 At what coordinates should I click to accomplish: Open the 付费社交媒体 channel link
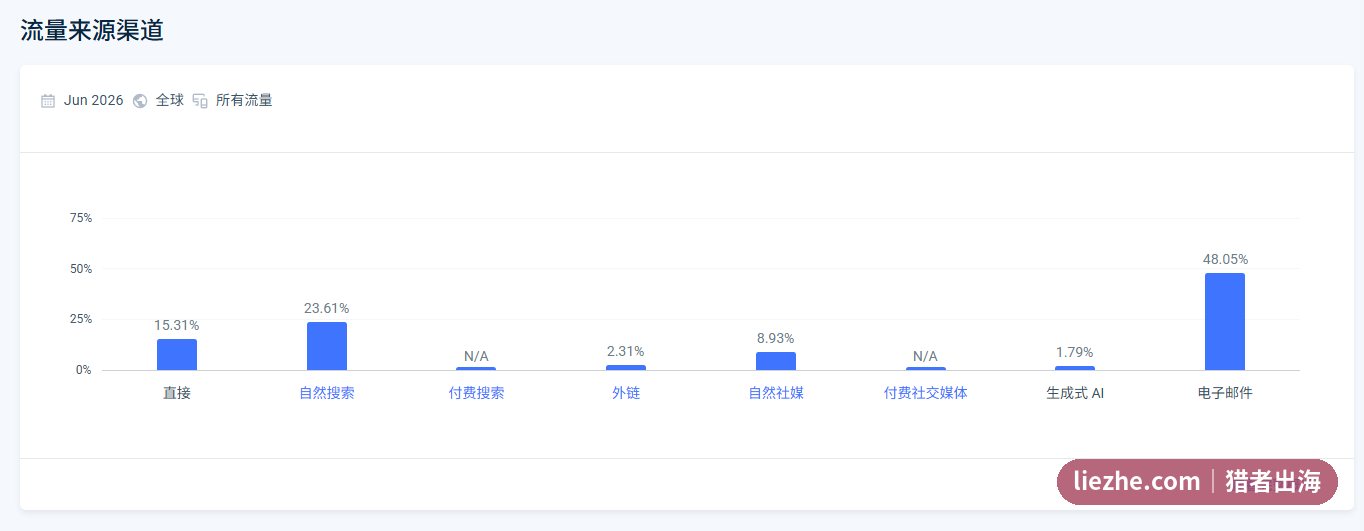[x=925, y=393]
